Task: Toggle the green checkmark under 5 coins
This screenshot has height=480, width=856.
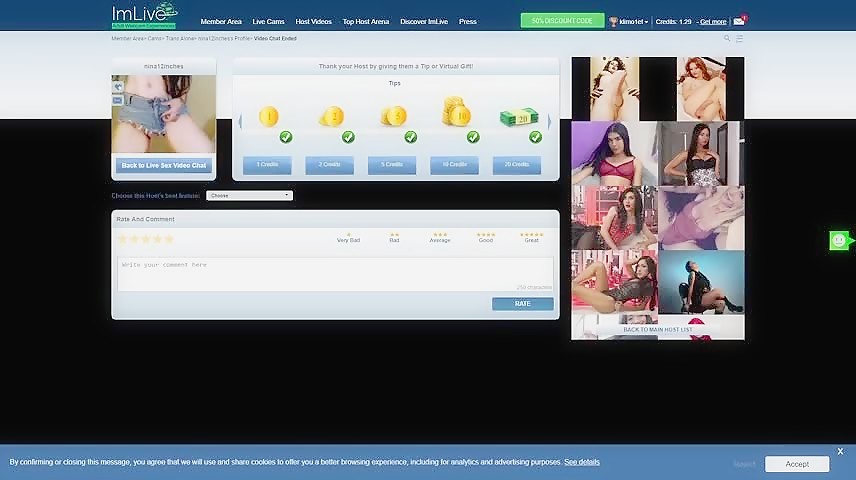Action: [x=411, y=137]
